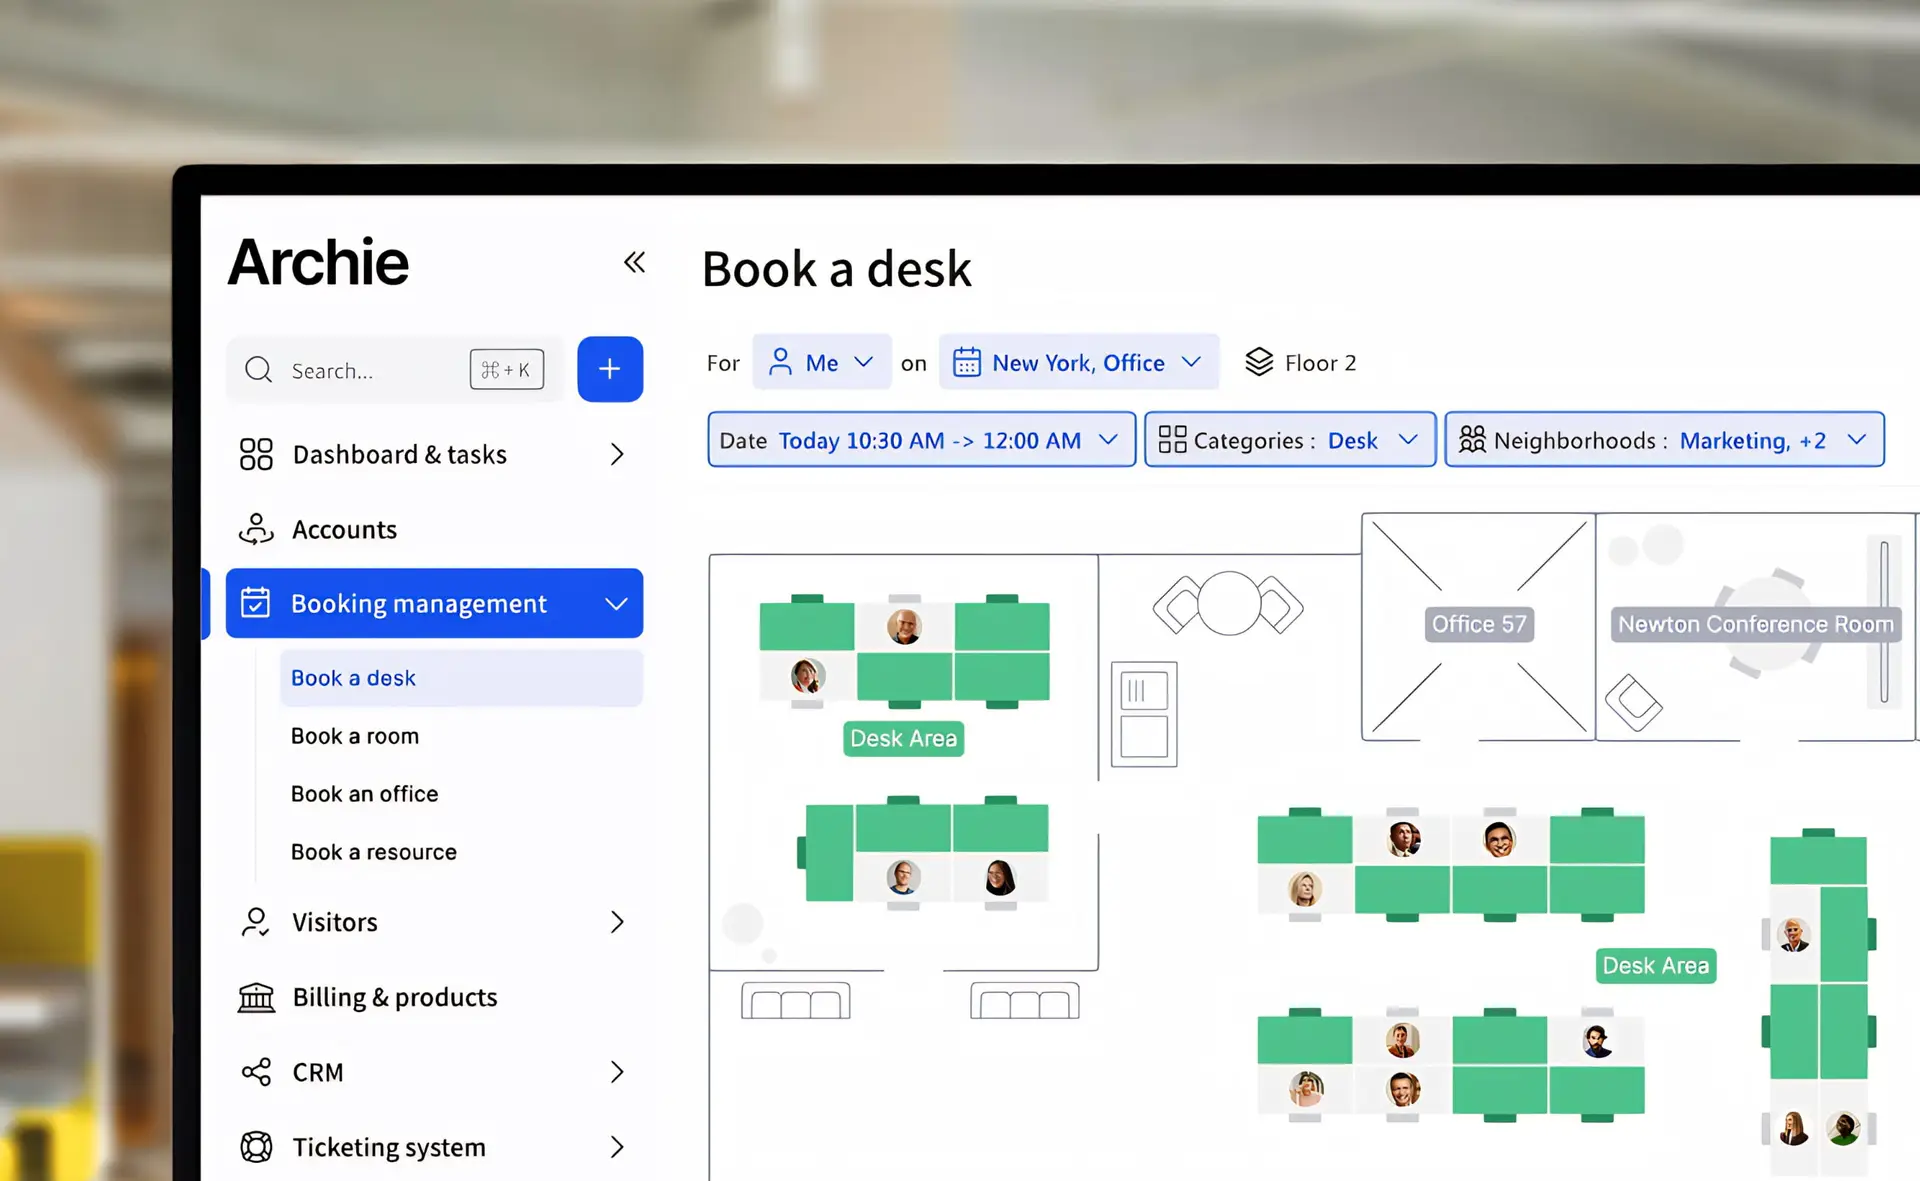Viewport: 1920px width, 1181px height.
Task: Click the CRM share-nodes icon
Action: pyautogui.click(x=256, y=1072)
